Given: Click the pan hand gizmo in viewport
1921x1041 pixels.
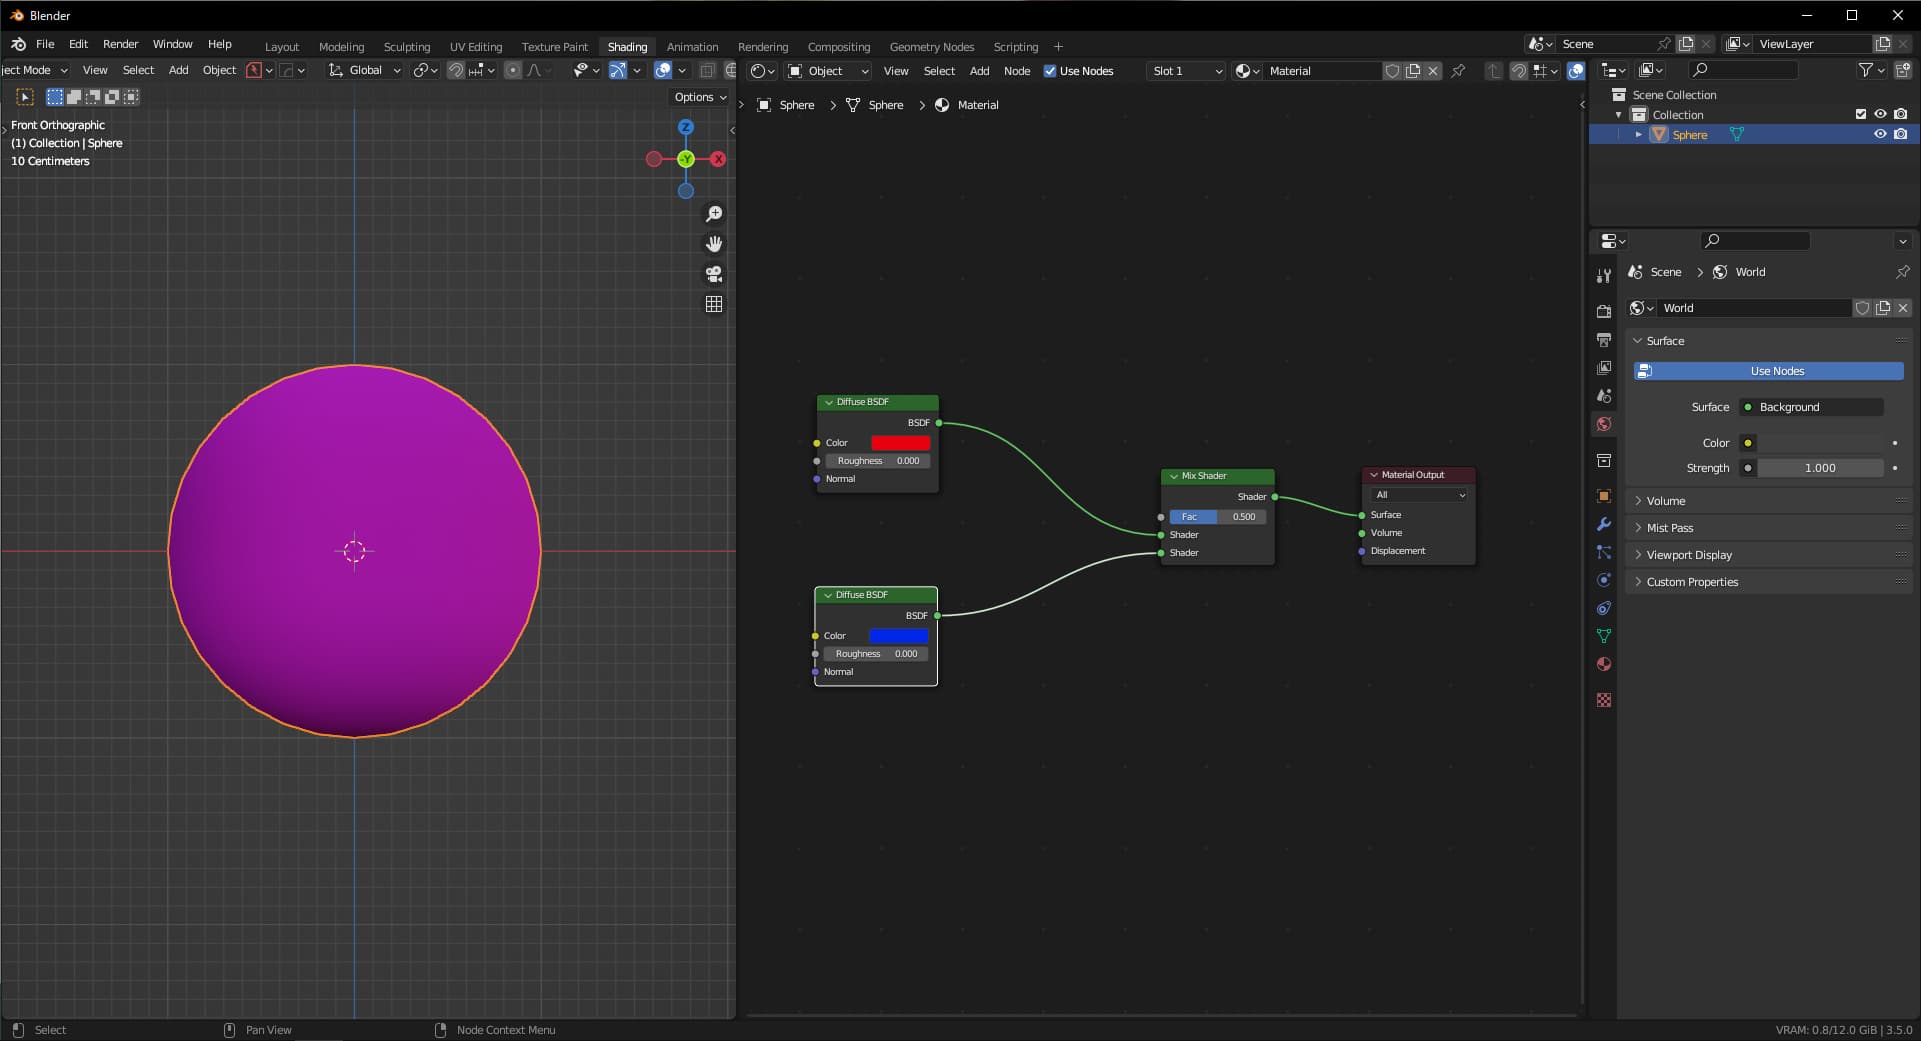Looking at the screenshot, I should pos(714,244).
